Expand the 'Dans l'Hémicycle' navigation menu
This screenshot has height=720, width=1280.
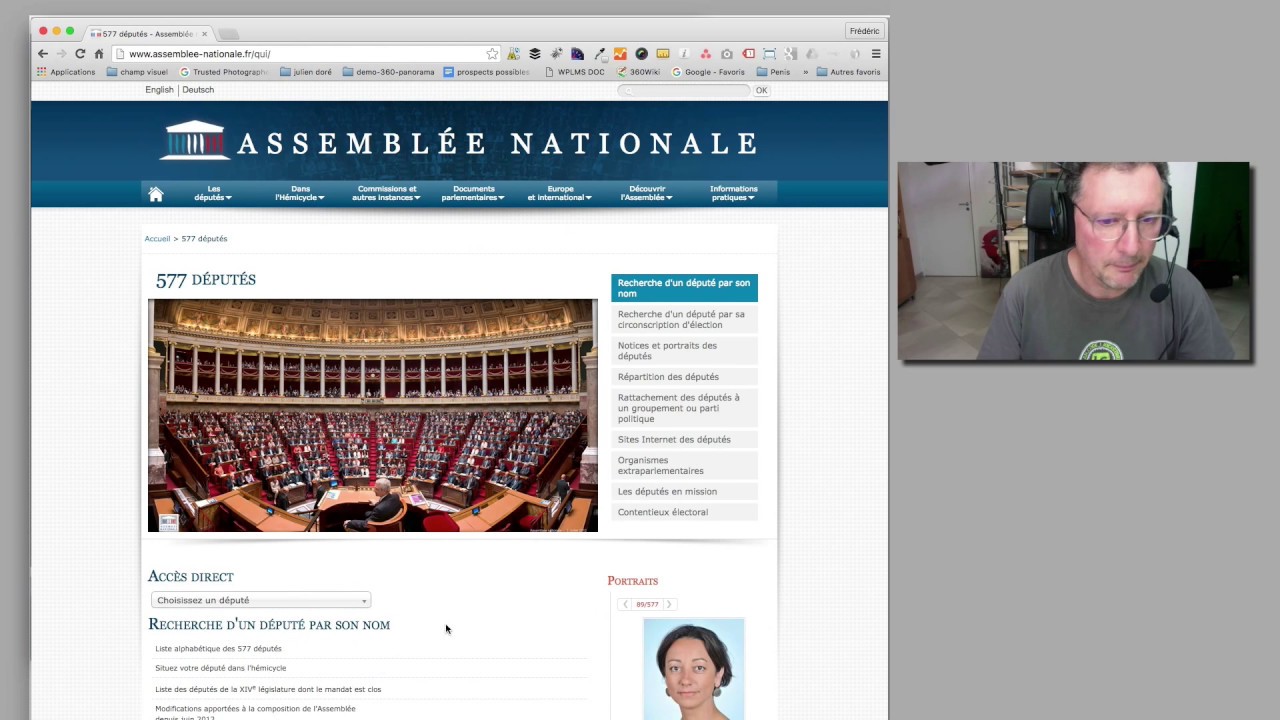pyautogui.click(x=300, y=193)
